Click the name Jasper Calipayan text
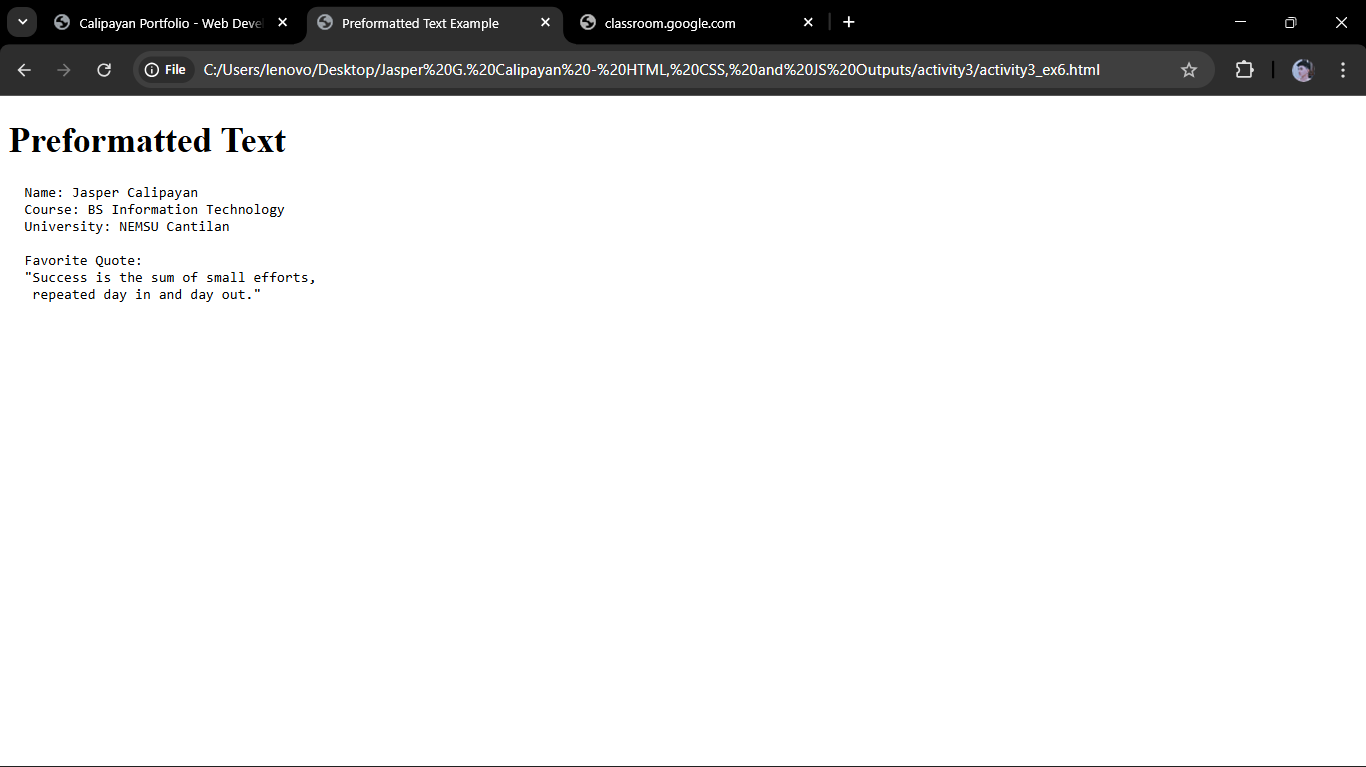Image resolution: width=1366 pixels, height=767 pixels. (x=112, y=192)
